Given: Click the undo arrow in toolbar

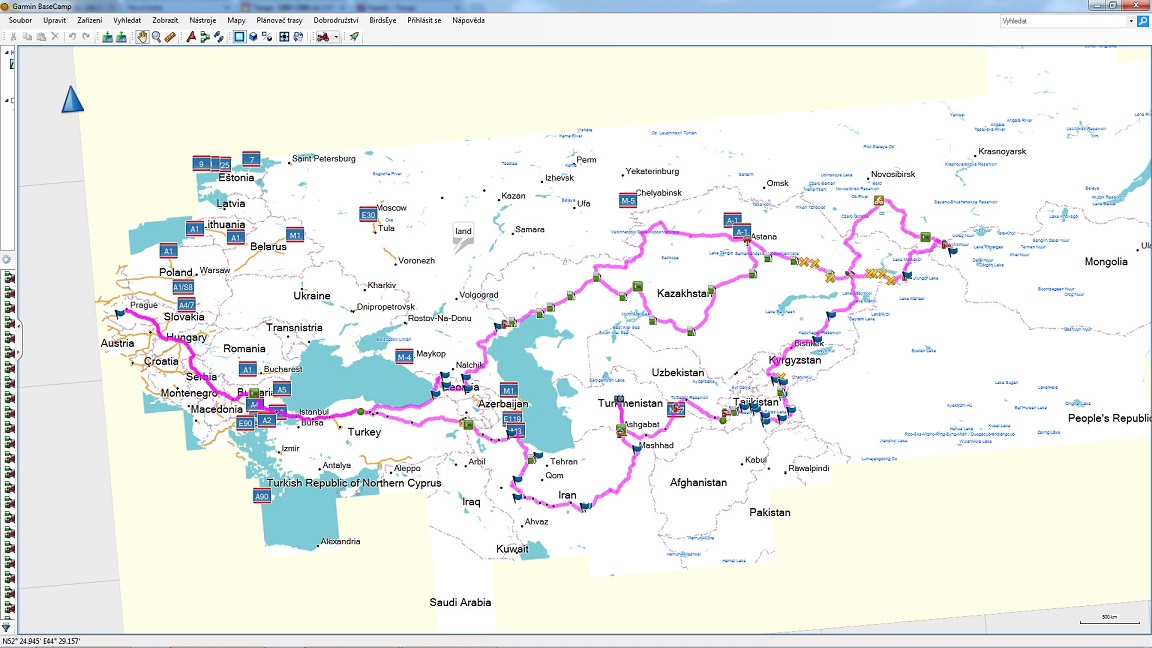Looking at the screenshot, I should [72, 37].
